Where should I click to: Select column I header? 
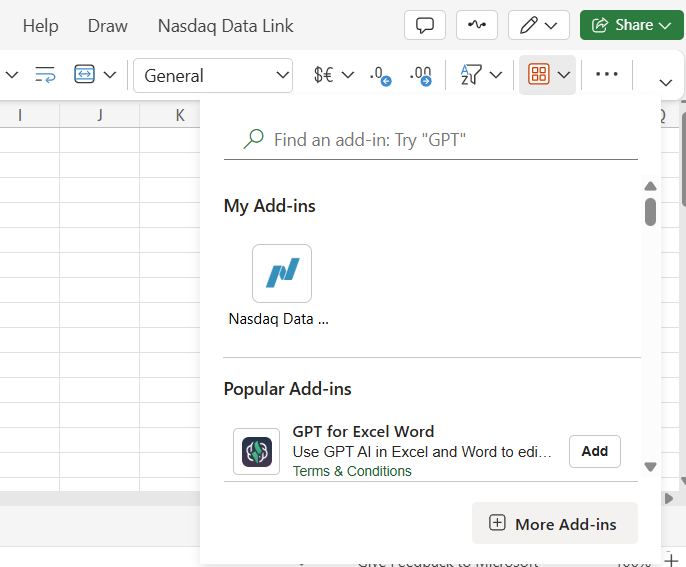20,115
